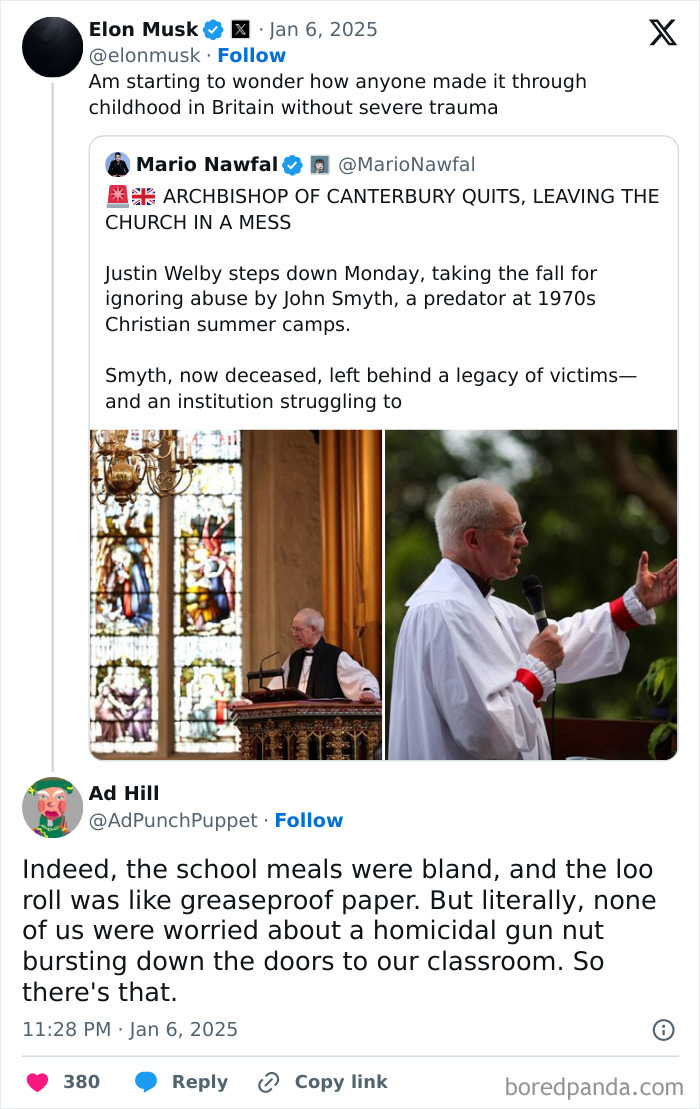Click Mario Nawfal's blue verified checkmark
The image size is (700, 1109).
click(x=293, y=165)
